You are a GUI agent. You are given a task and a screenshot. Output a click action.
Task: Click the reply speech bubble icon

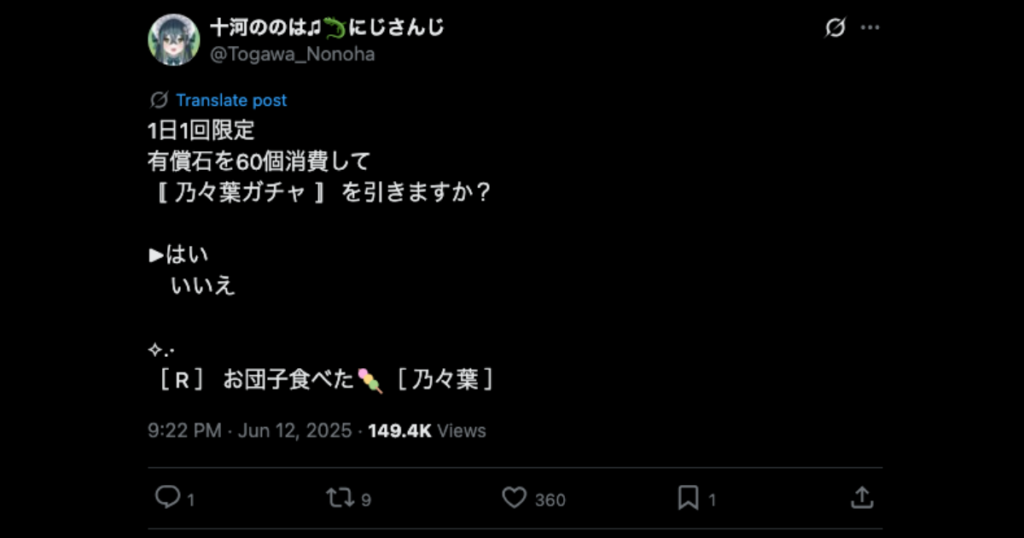coord(166,498)
